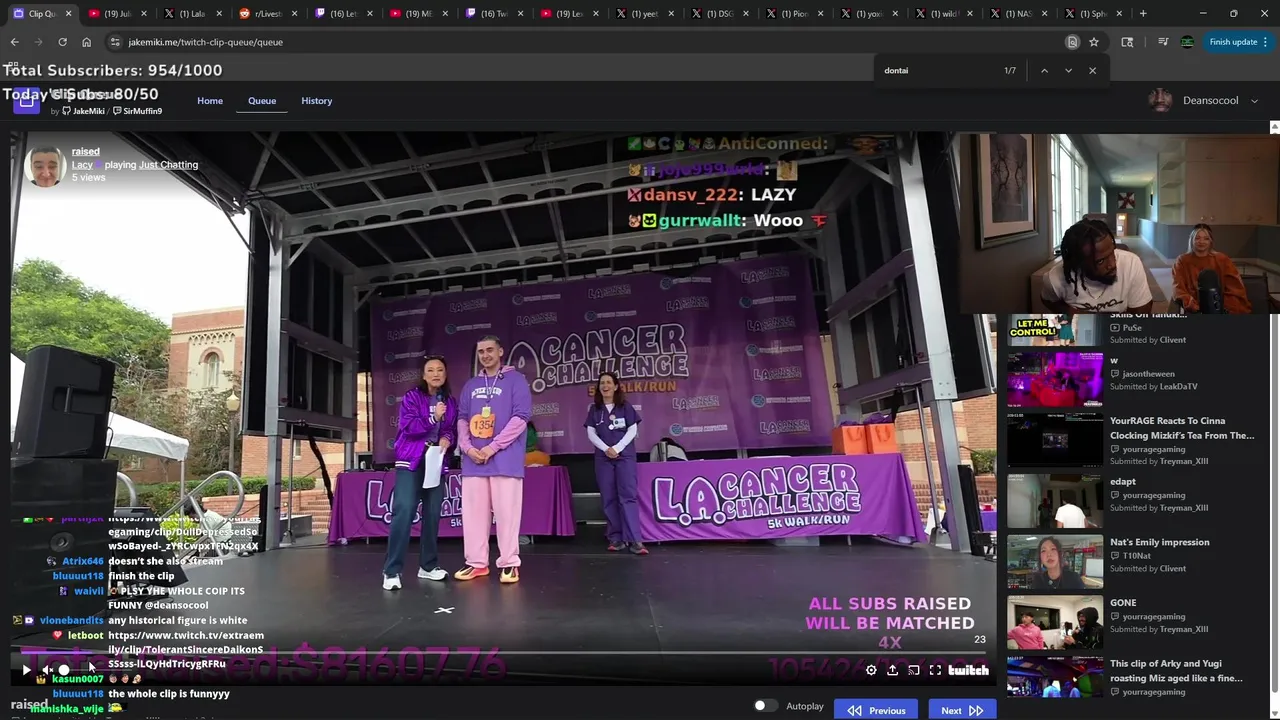
Task: Close the Clip Queue browser tab
Action: (69, 14)
